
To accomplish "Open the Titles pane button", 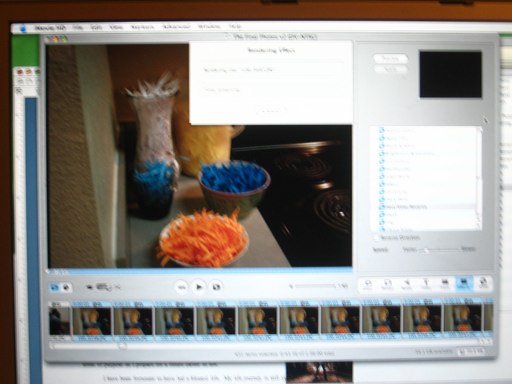I will point(426,285).
